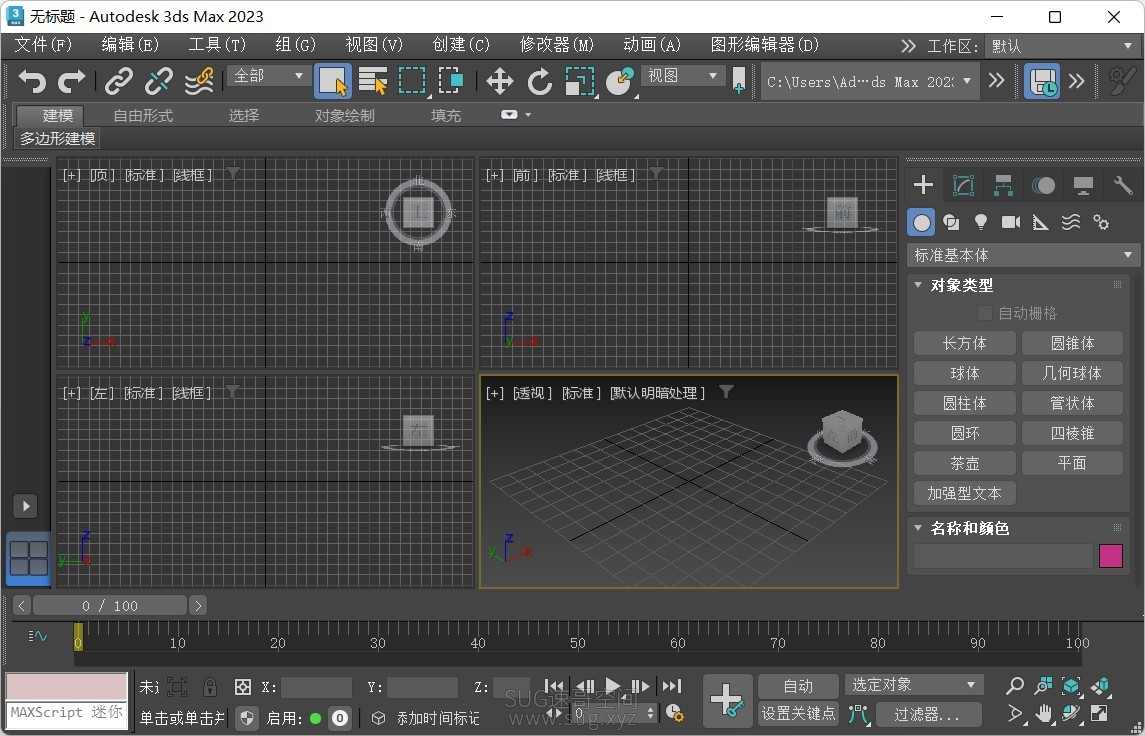
Task: Click the 几何球体 geosphere button
Action: (1072, 373)
